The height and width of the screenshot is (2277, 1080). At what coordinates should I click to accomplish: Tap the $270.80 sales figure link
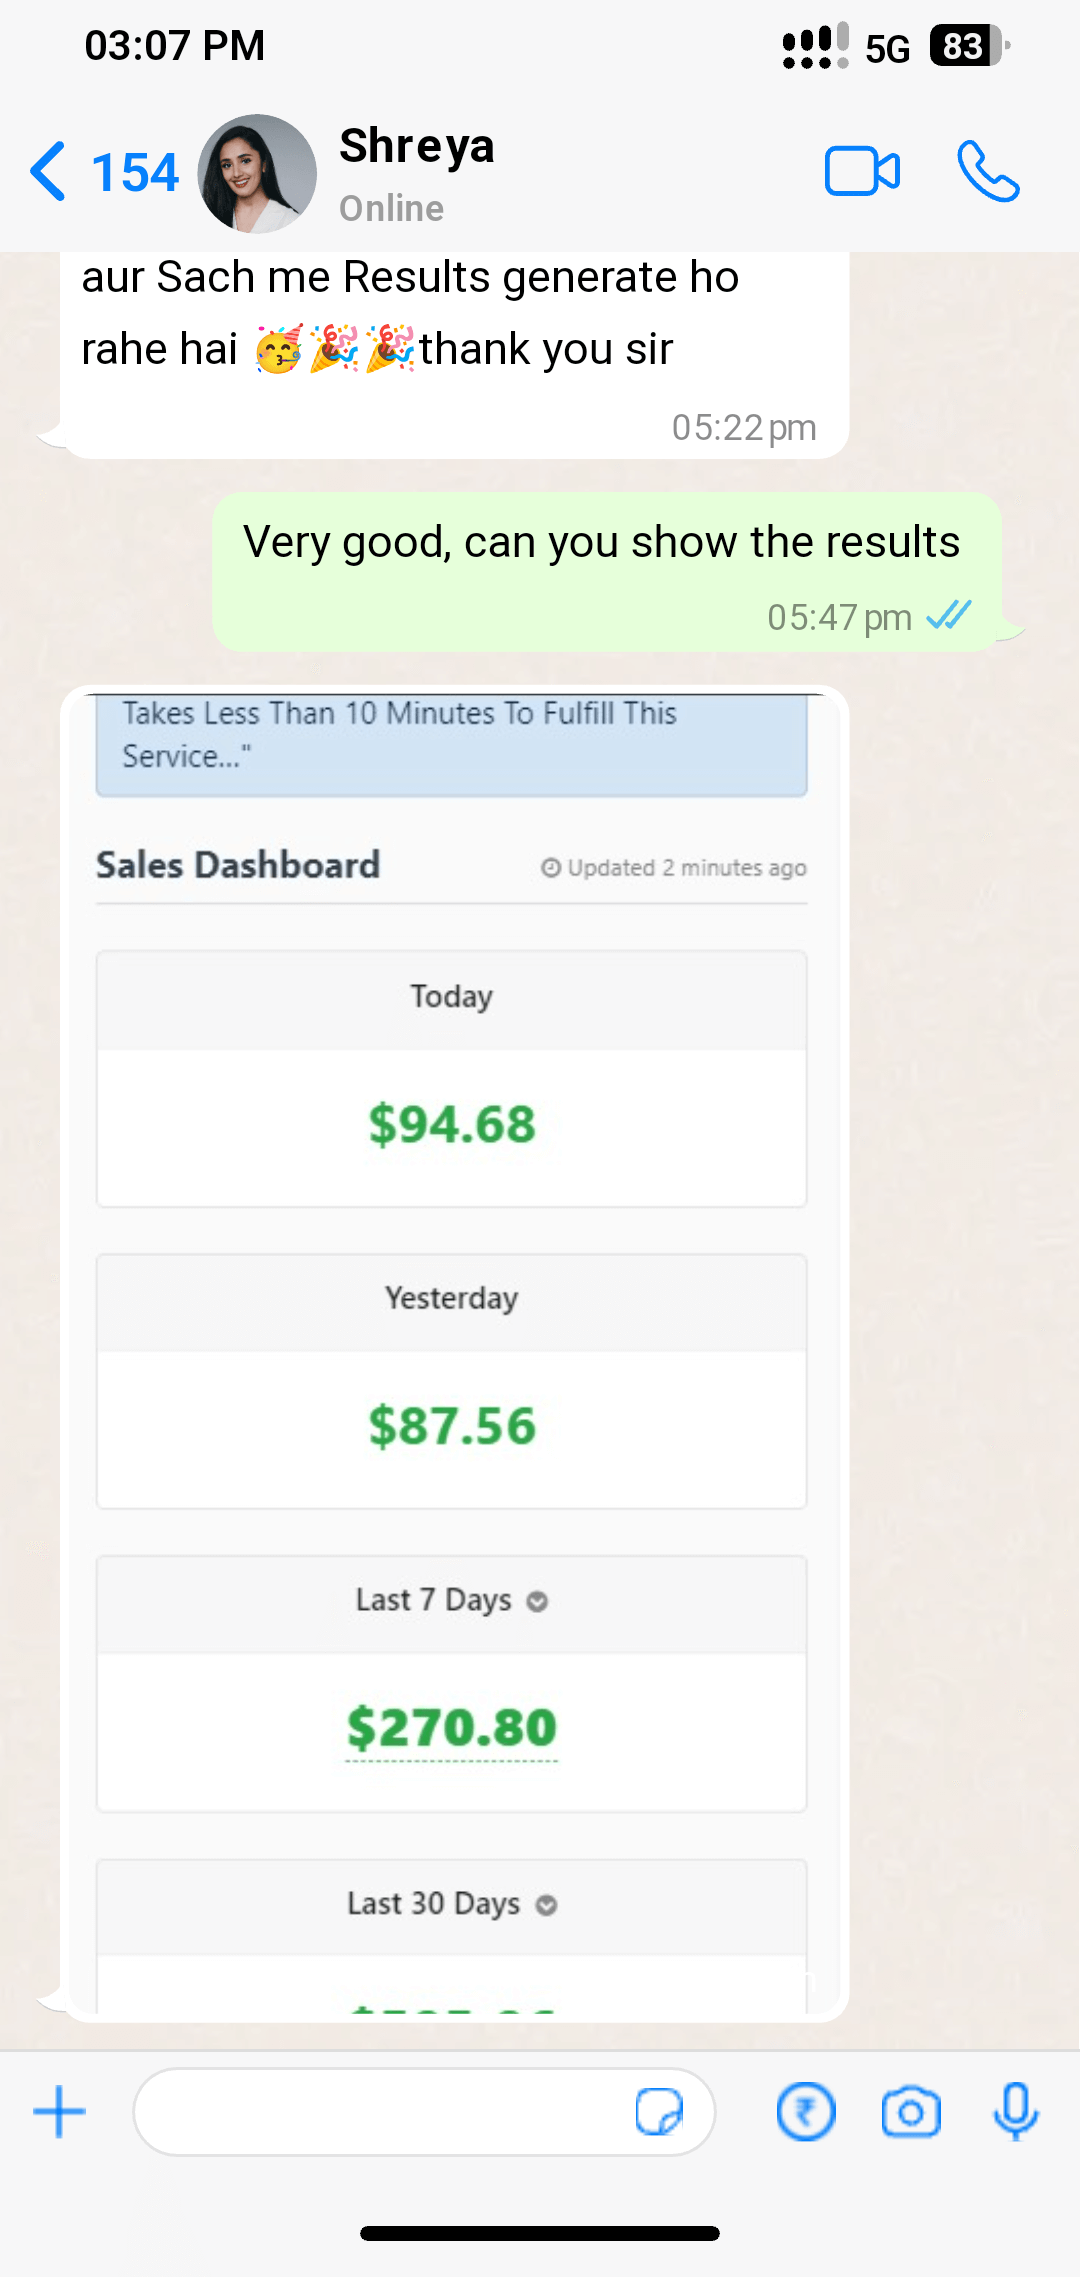(452, 1728)
